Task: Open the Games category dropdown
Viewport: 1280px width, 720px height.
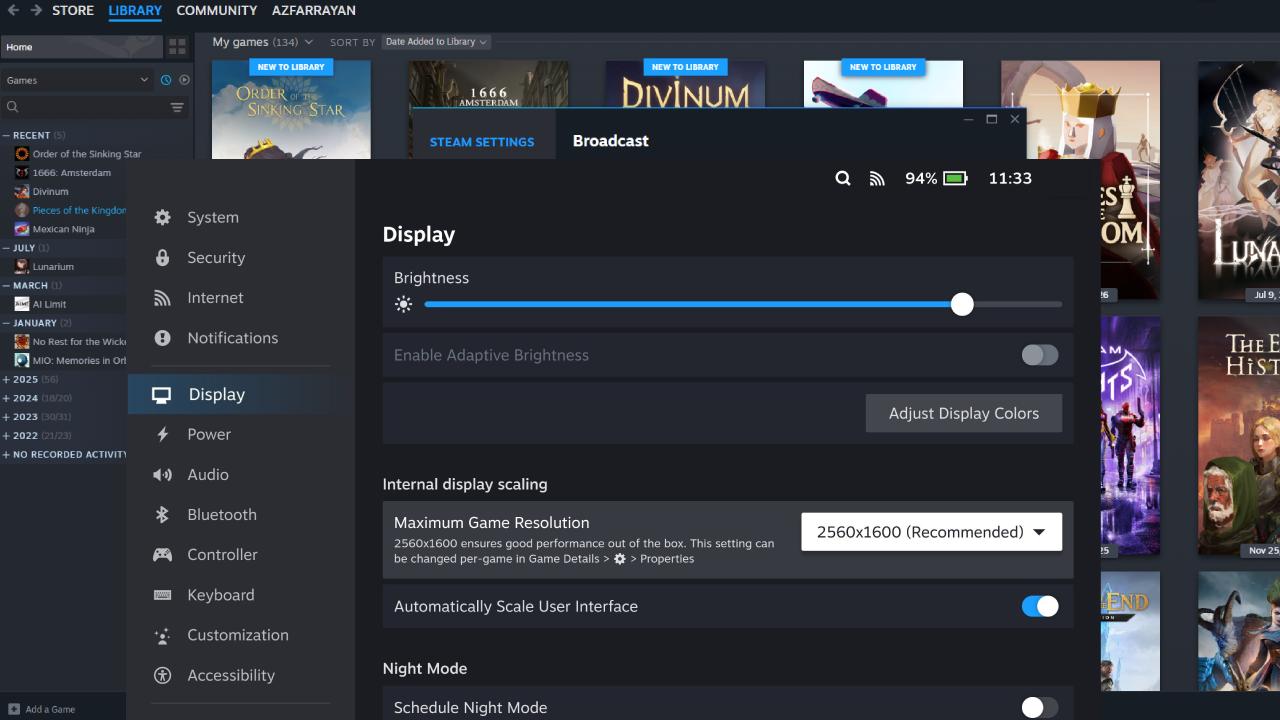Action: (x=76, y=80)
